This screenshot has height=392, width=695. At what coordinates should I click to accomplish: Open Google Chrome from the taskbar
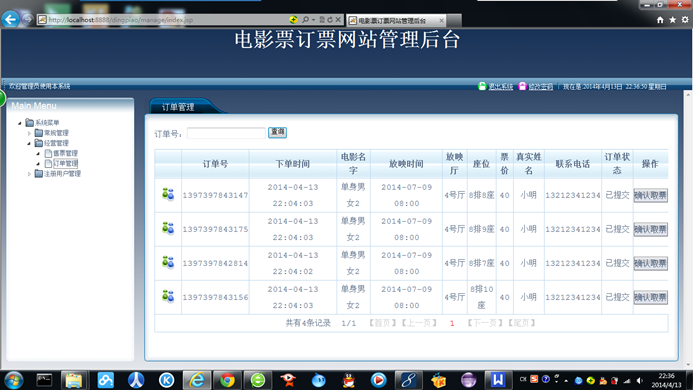point(227,380)
